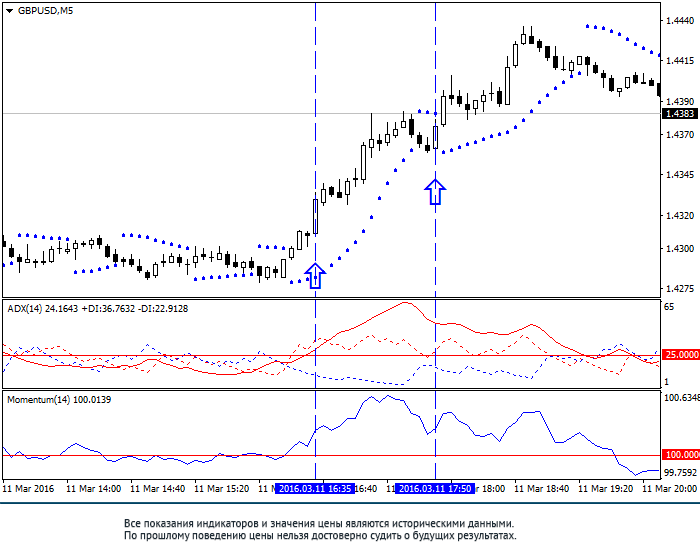Click the 11 Mar 14:00 time axis label
Image resolution: width=700 pixels, height=552 pixels.
click(x=93, y=489)
